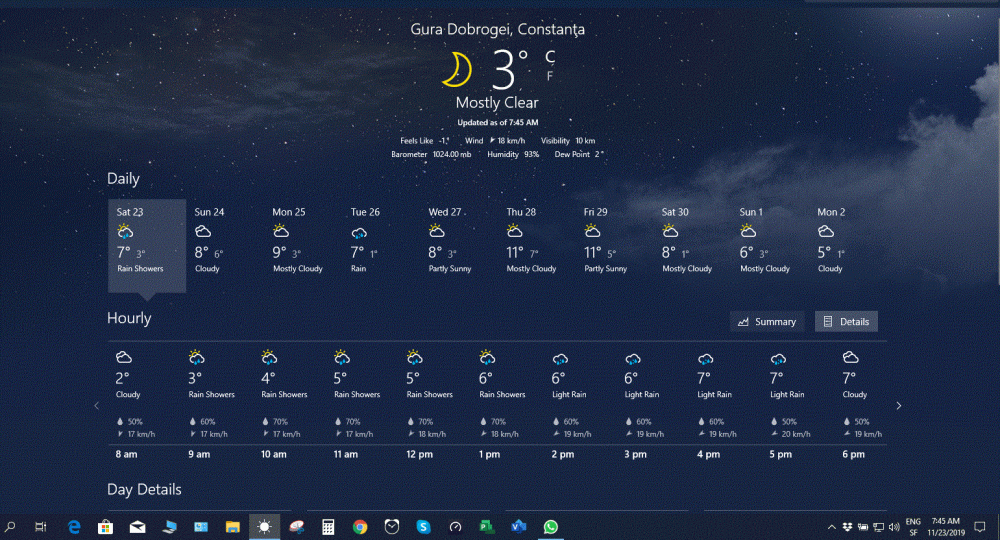Show hidden system tray icons

tap(832, 527)
